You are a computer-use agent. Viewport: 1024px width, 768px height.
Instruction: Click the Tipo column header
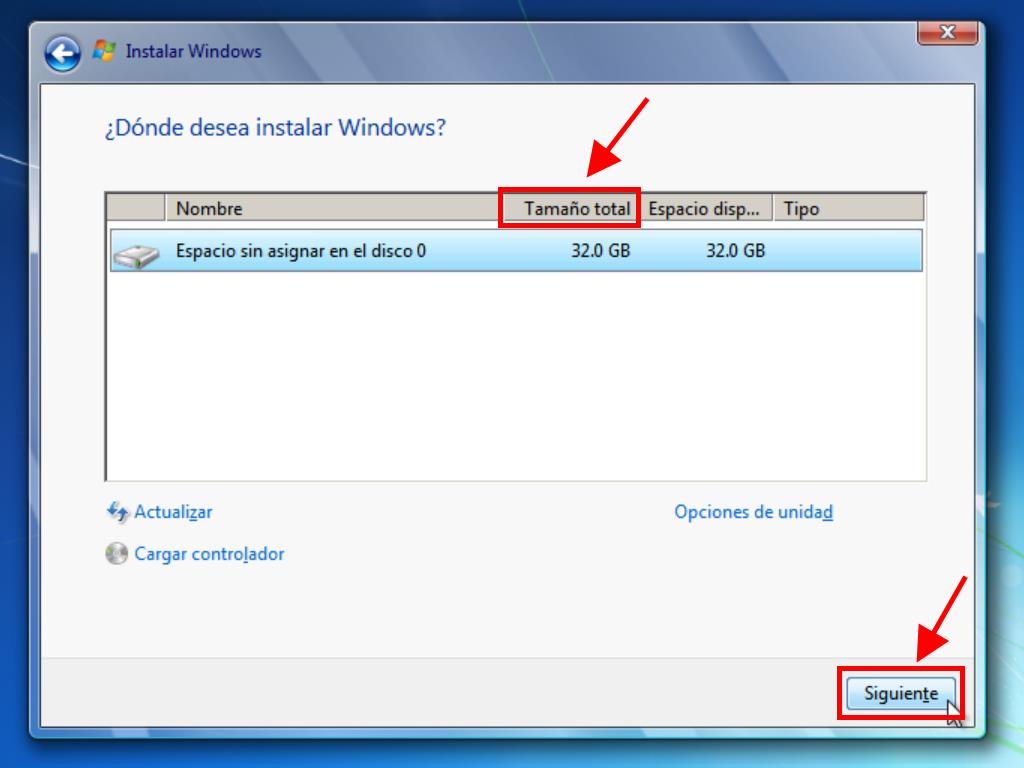[x=847, y=209]
